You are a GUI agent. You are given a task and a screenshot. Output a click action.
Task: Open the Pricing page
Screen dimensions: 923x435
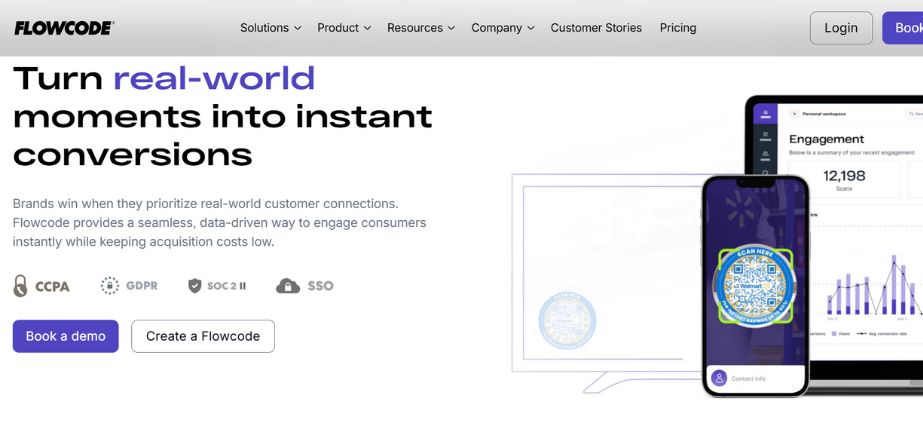[678, 28]
